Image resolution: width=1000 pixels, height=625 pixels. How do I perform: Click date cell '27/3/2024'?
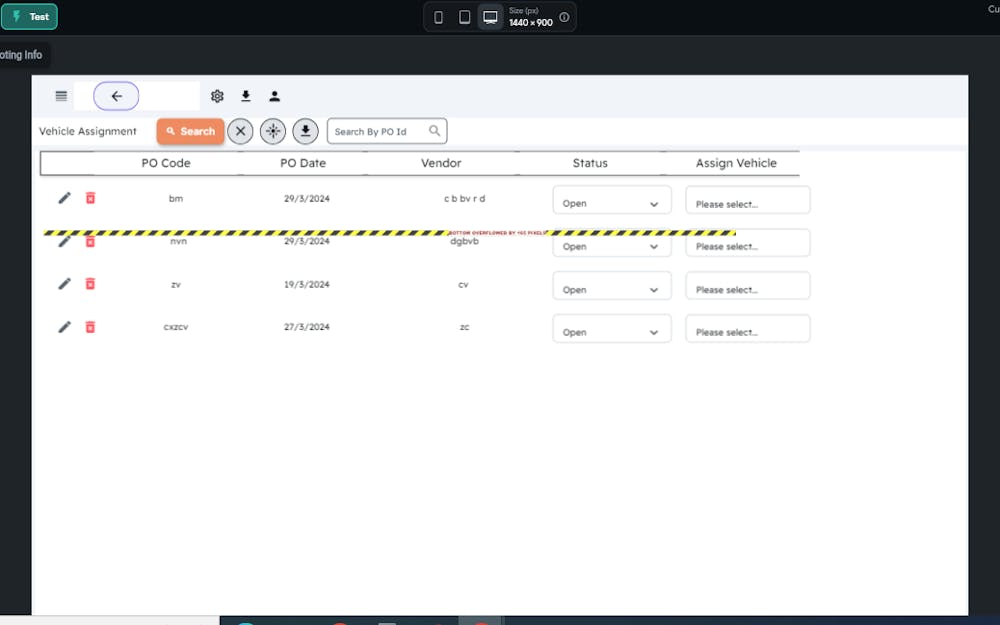coord(307,327)
